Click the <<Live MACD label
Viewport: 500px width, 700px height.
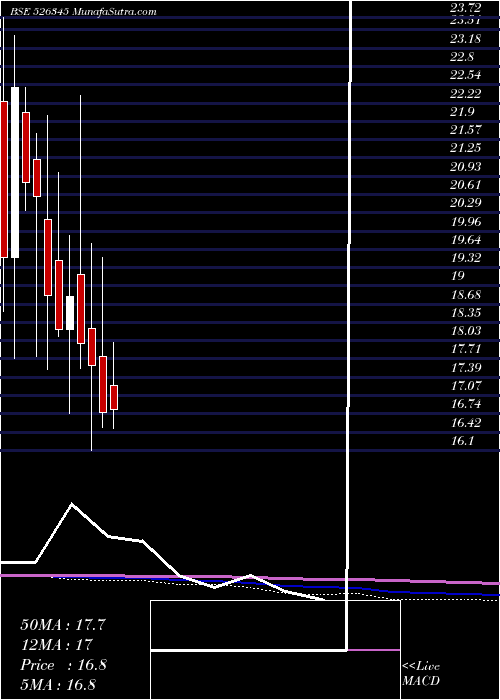pos(421,673)
